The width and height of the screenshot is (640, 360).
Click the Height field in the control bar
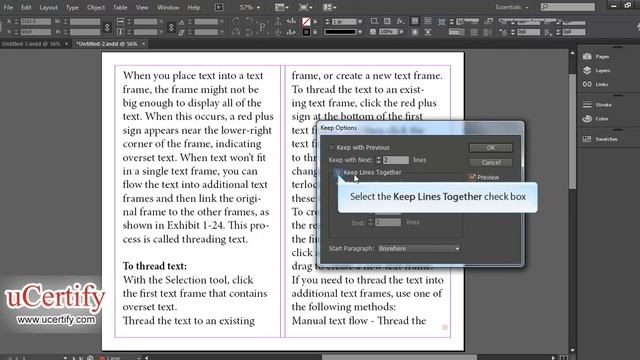click(x=84, y=31)
